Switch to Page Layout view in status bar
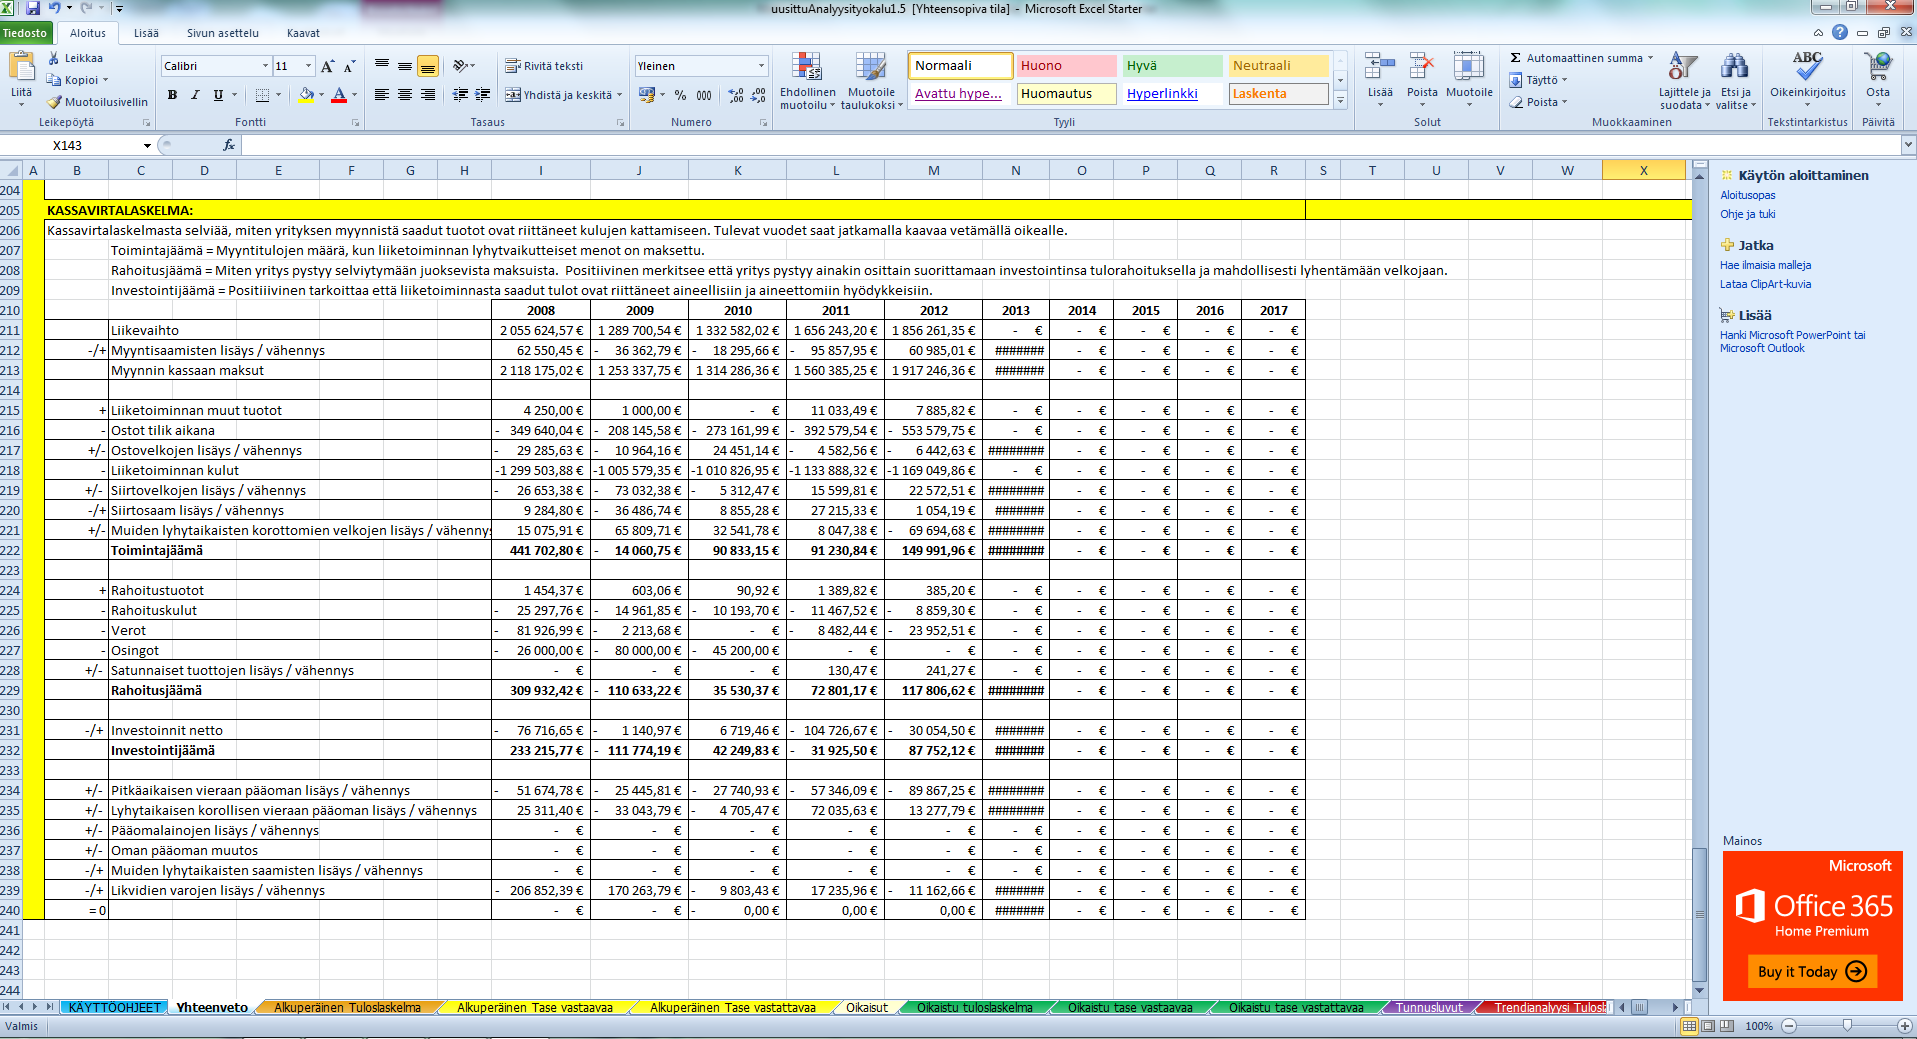The width and height of the screenshot is (1917, 1039). [x=1708, y=1026]
